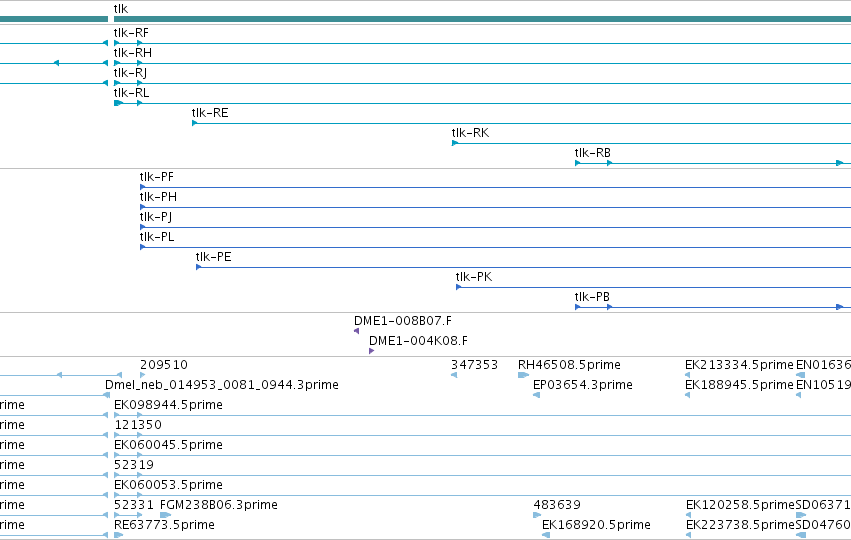851x540 pixels.
Task: Click the purple arrow under DME1-004K08.F
Action: [372, 351]
